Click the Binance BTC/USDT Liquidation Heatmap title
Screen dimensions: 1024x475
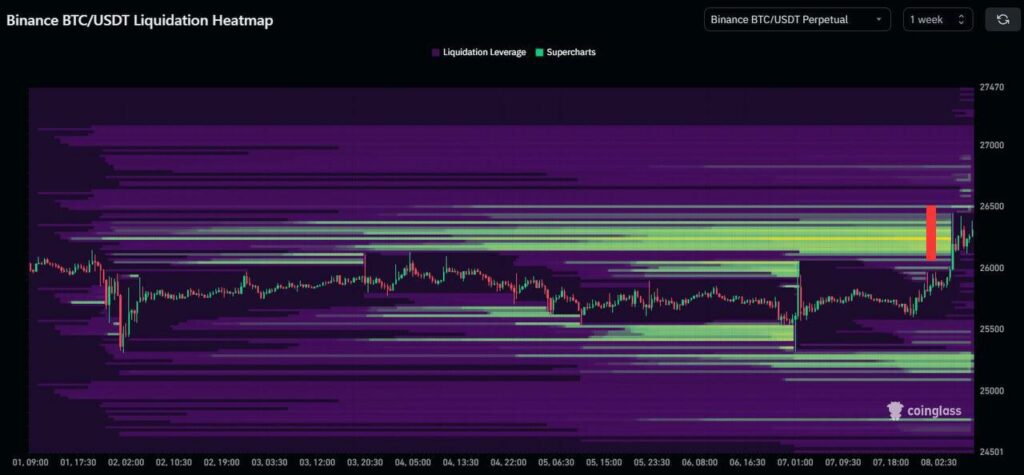pyautogui.click(x=140, y=20)
